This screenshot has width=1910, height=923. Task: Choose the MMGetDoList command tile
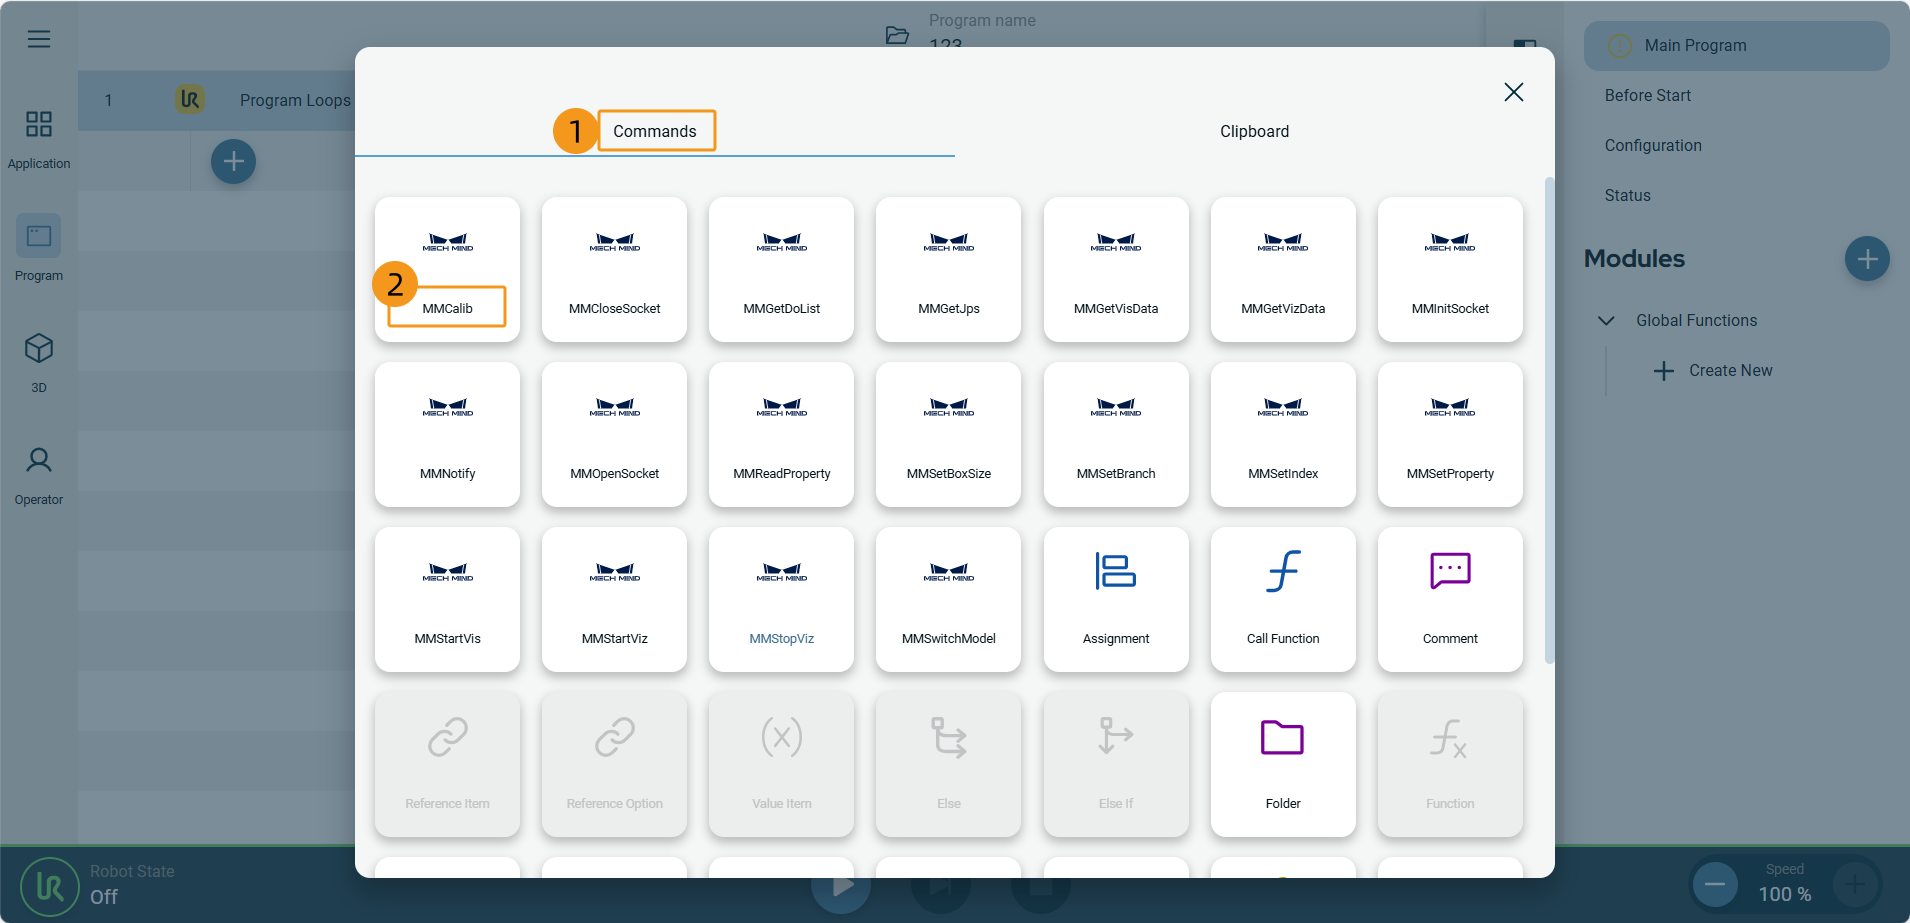[781, 269]
